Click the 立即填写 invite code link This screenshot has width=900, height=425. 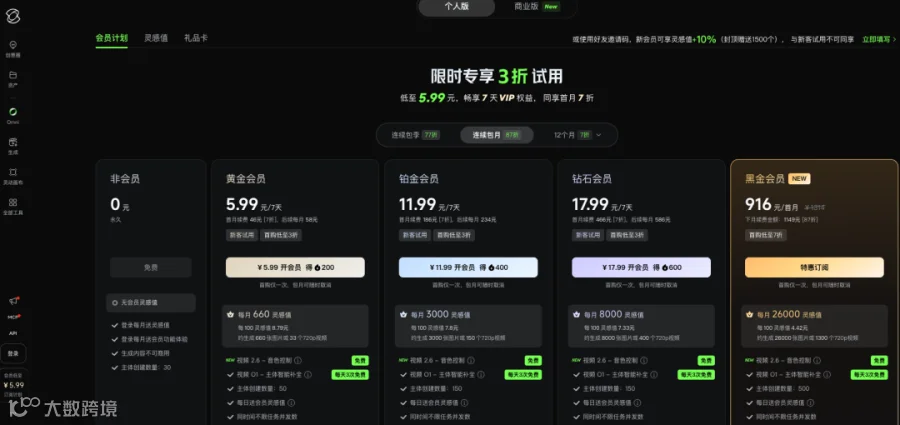(879, 40)
